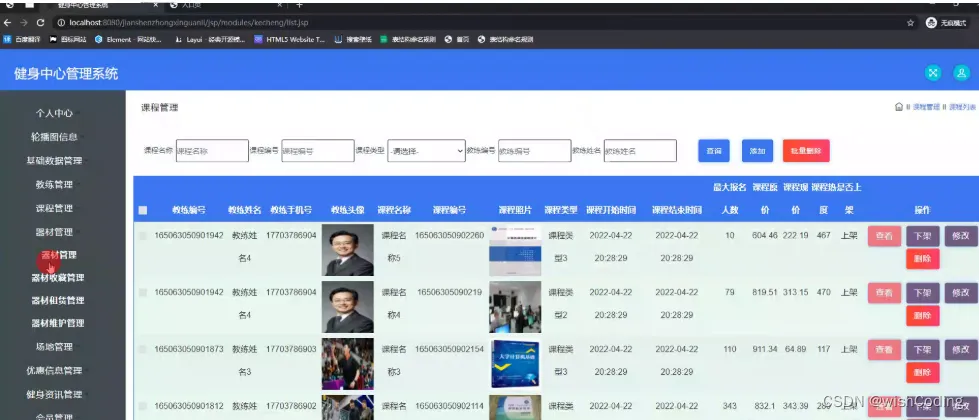
Task: Focus the 教练姓名 search field
Action: [640, 150]
